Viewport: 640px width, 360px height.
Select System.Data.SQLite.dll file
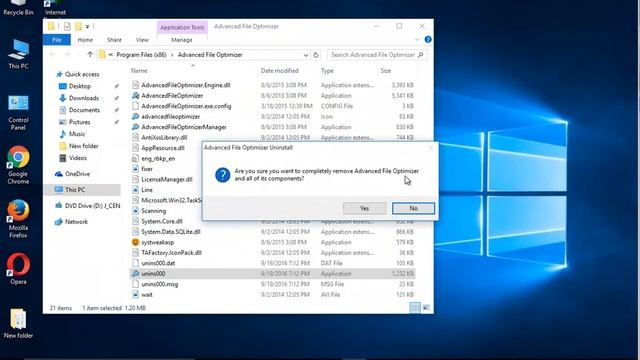coord(171,231)
